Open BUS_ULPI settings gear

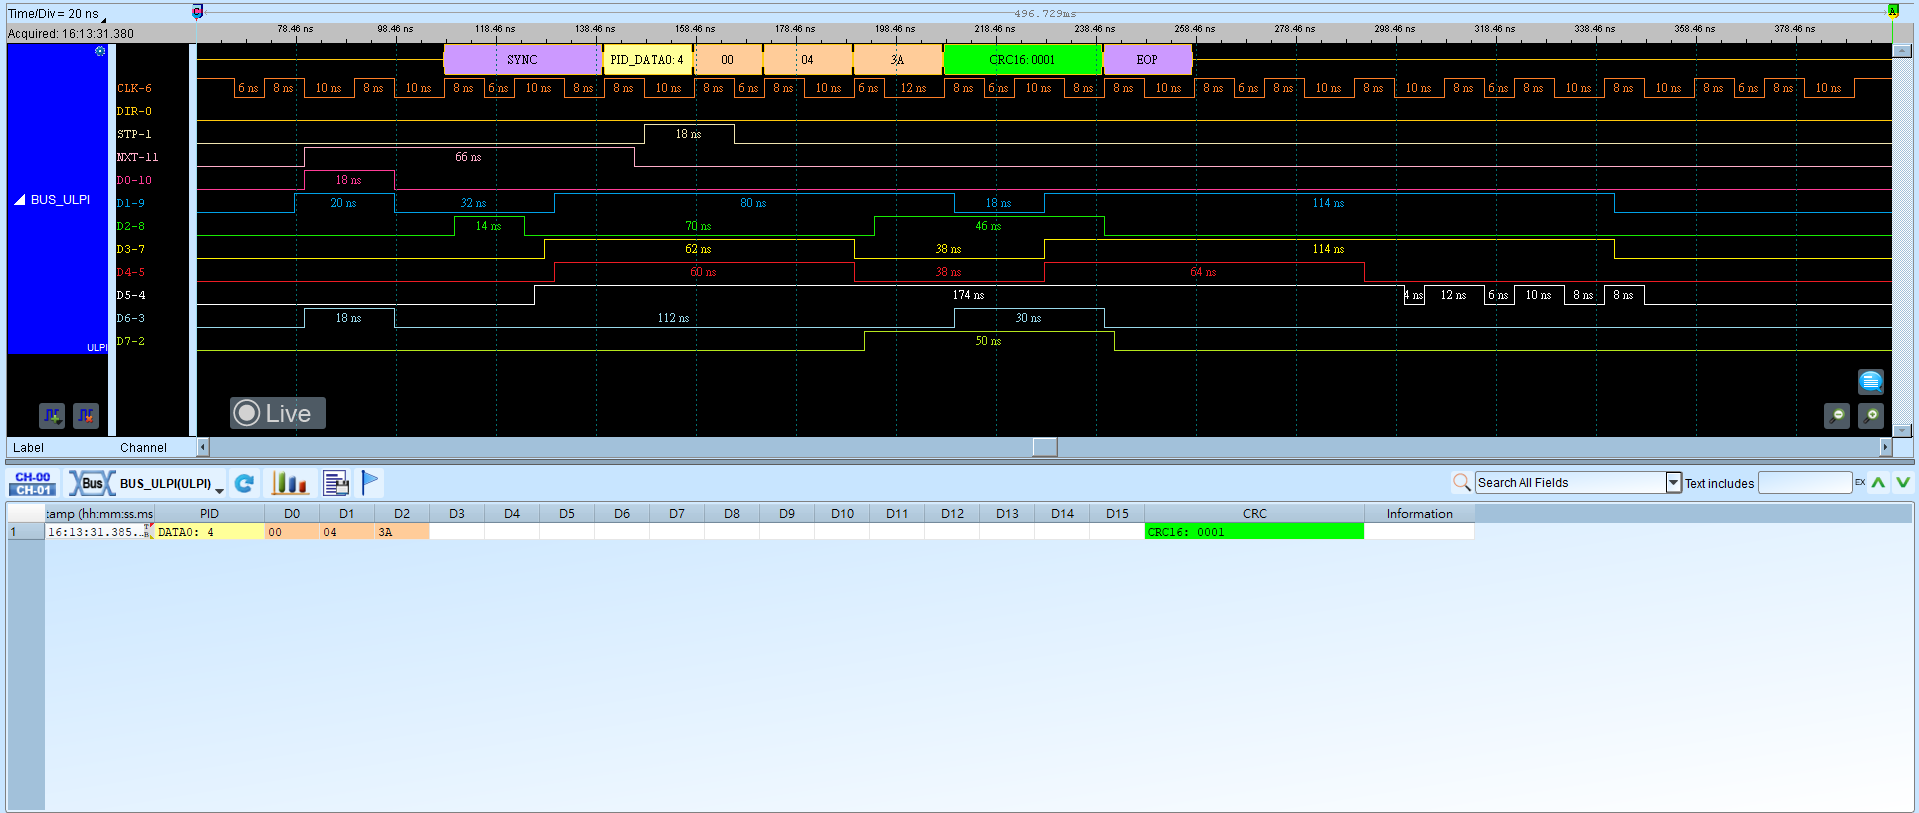(x=100, y=51)
